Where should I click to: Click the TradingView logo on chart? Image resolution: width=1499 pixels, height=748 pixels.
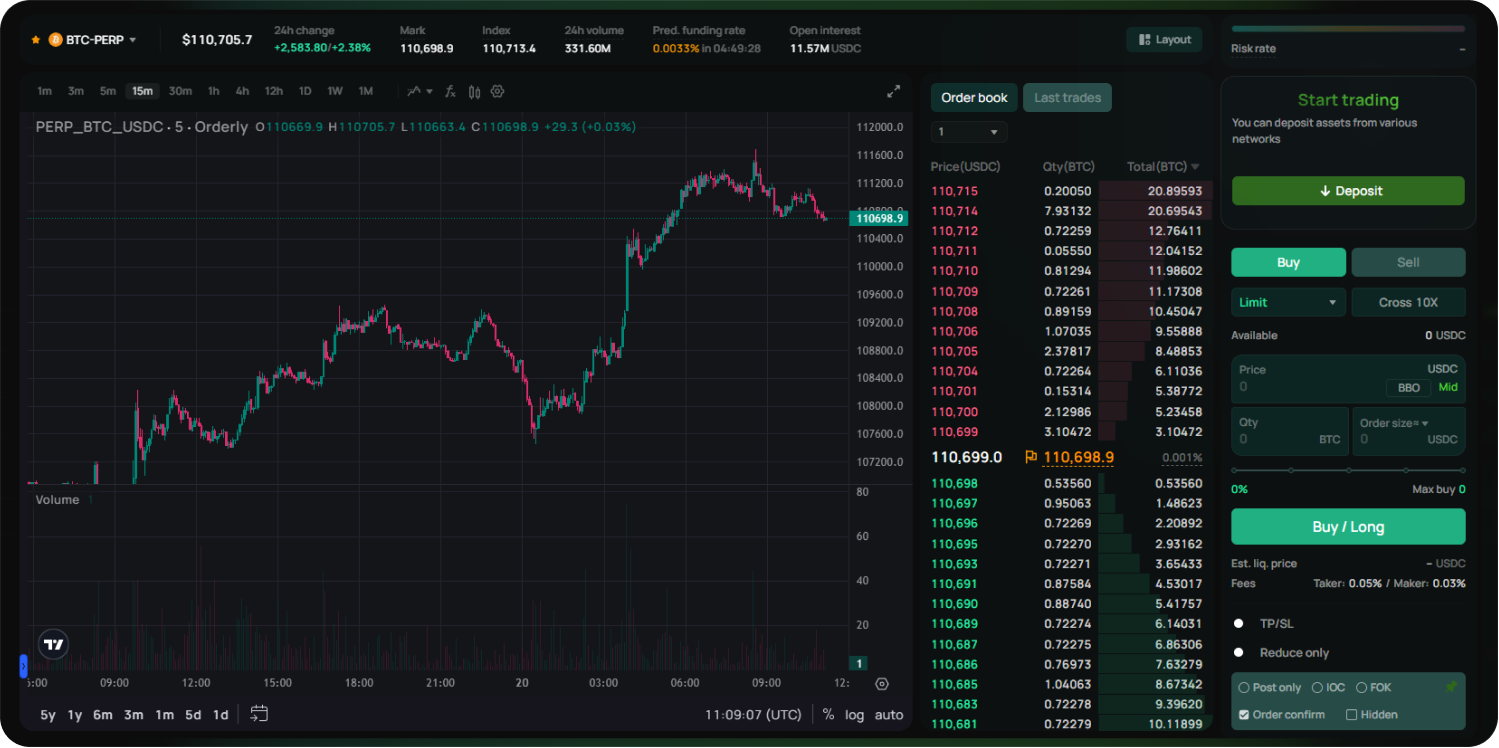[54, 645]
